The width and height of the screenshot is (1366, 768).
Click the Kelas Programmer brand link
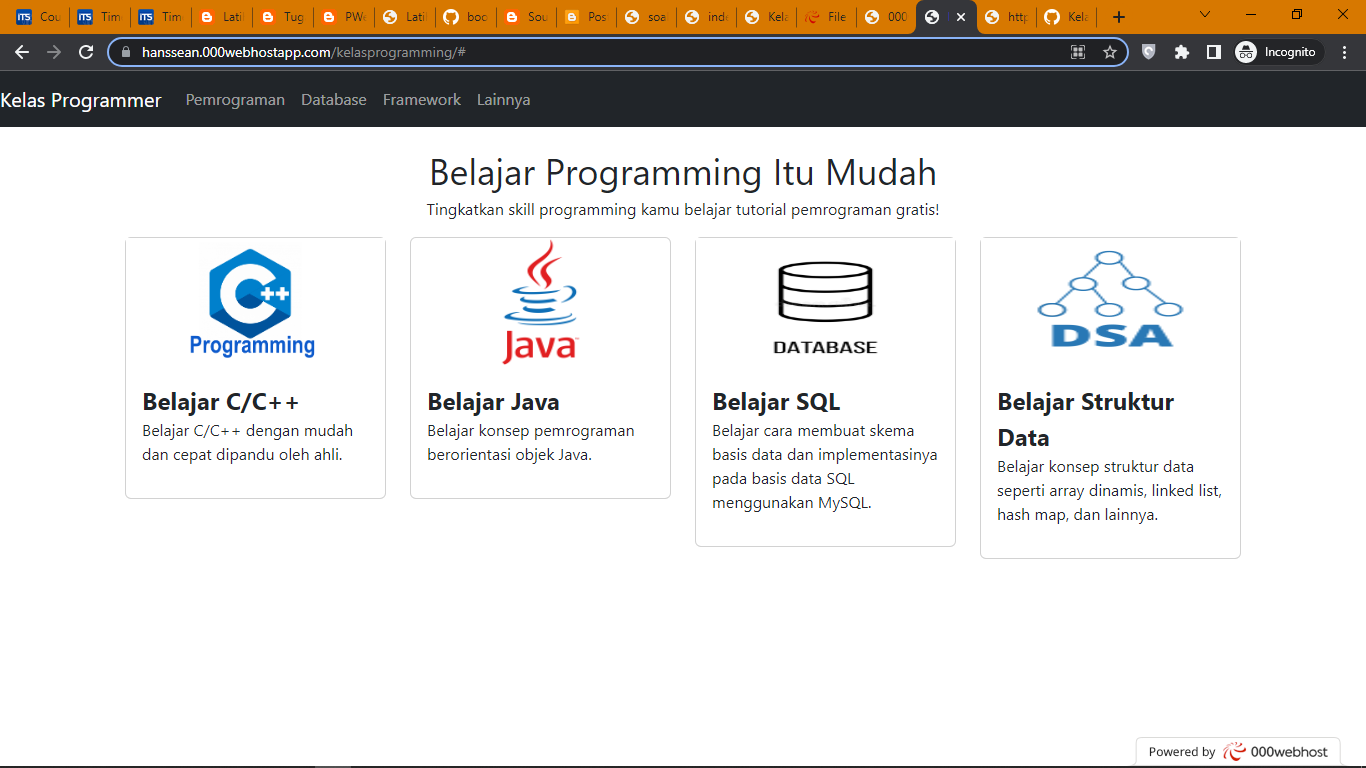(81, 100)
